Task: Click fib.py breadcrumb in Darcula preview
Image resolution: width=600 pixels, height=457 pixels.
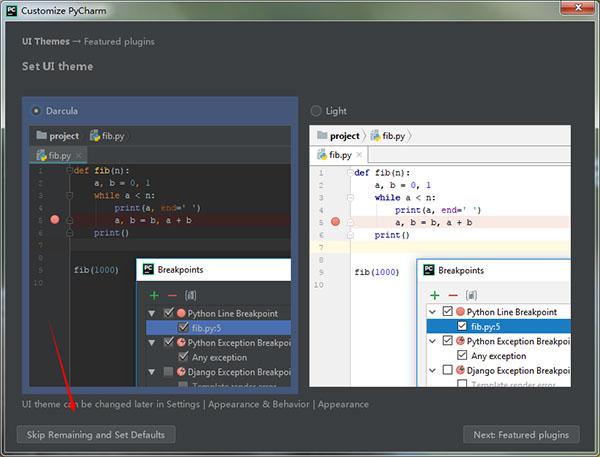Action: [x=108, y=136]
